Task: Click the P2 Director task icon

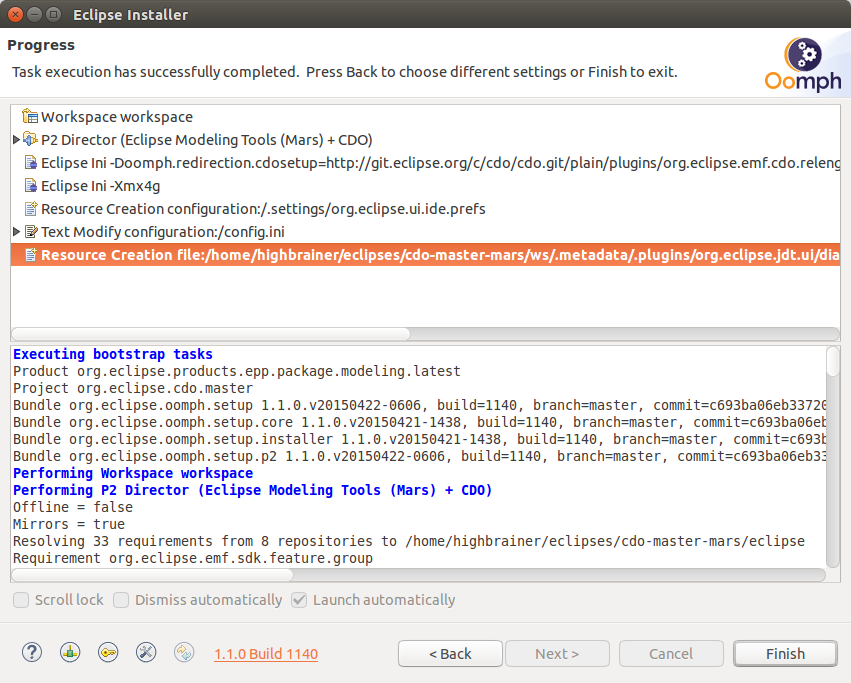Action: [30, 140]
